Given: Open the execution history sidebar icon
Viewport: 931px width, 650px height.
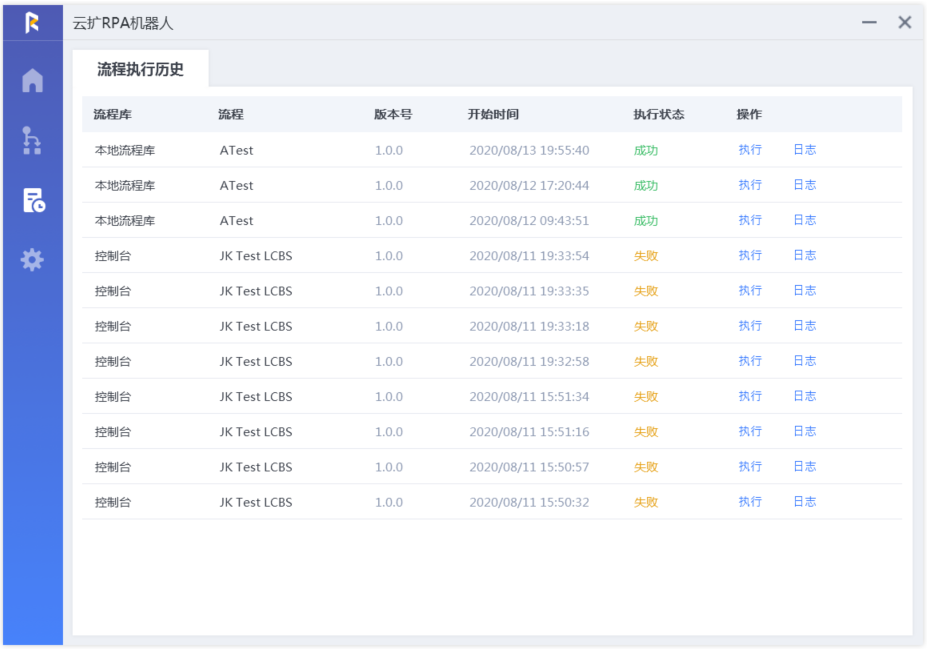Looking at the screenshot, I should [34, 200].
